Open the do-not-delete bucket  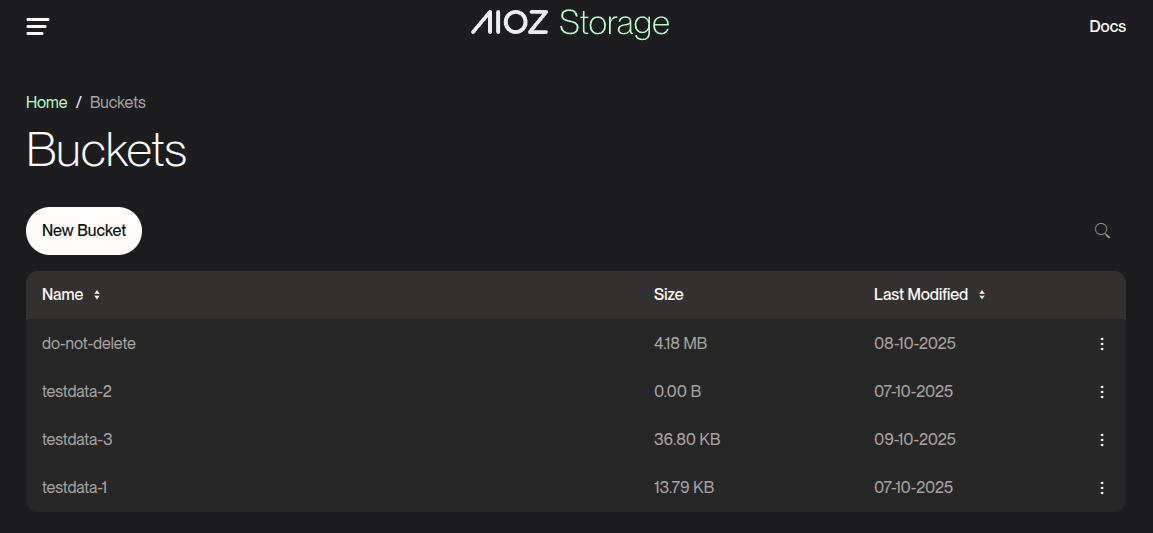coord(89,344)
